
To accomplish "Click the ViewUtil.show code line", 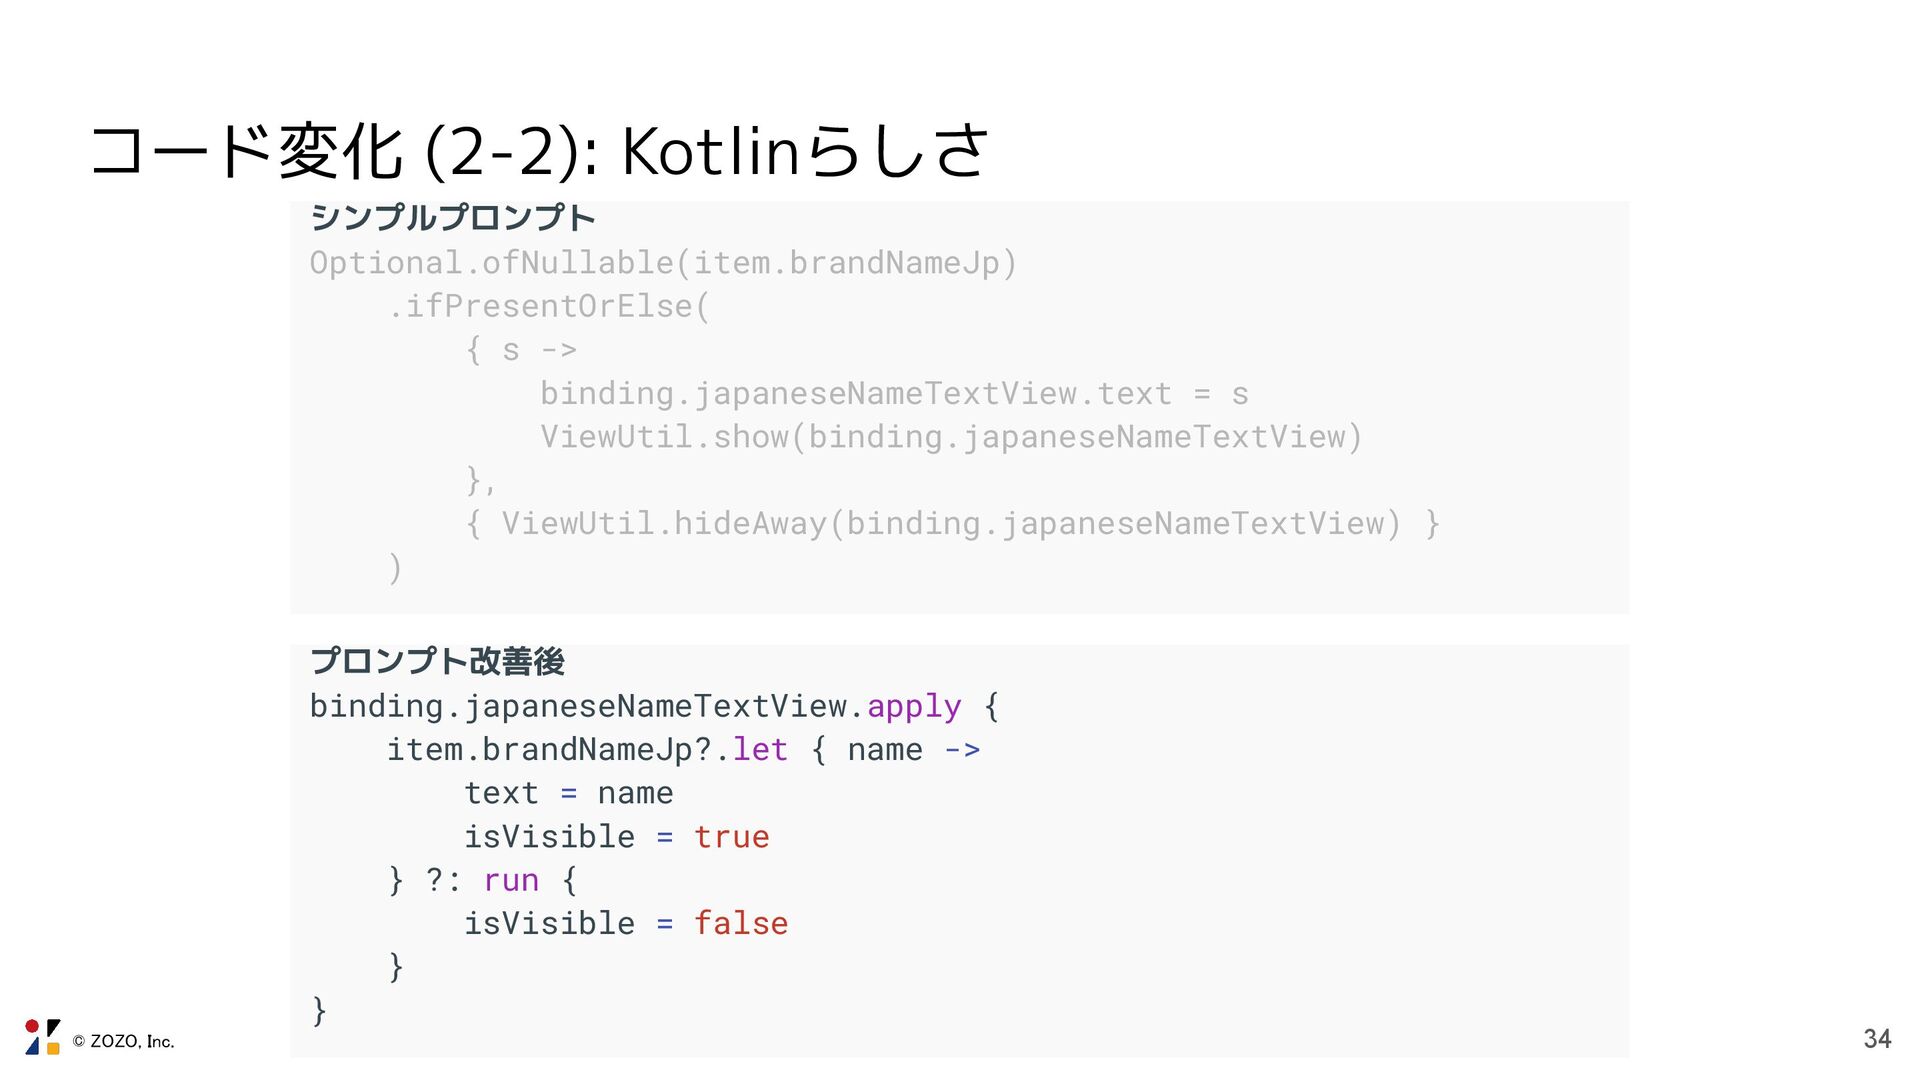I will point(950,437).
